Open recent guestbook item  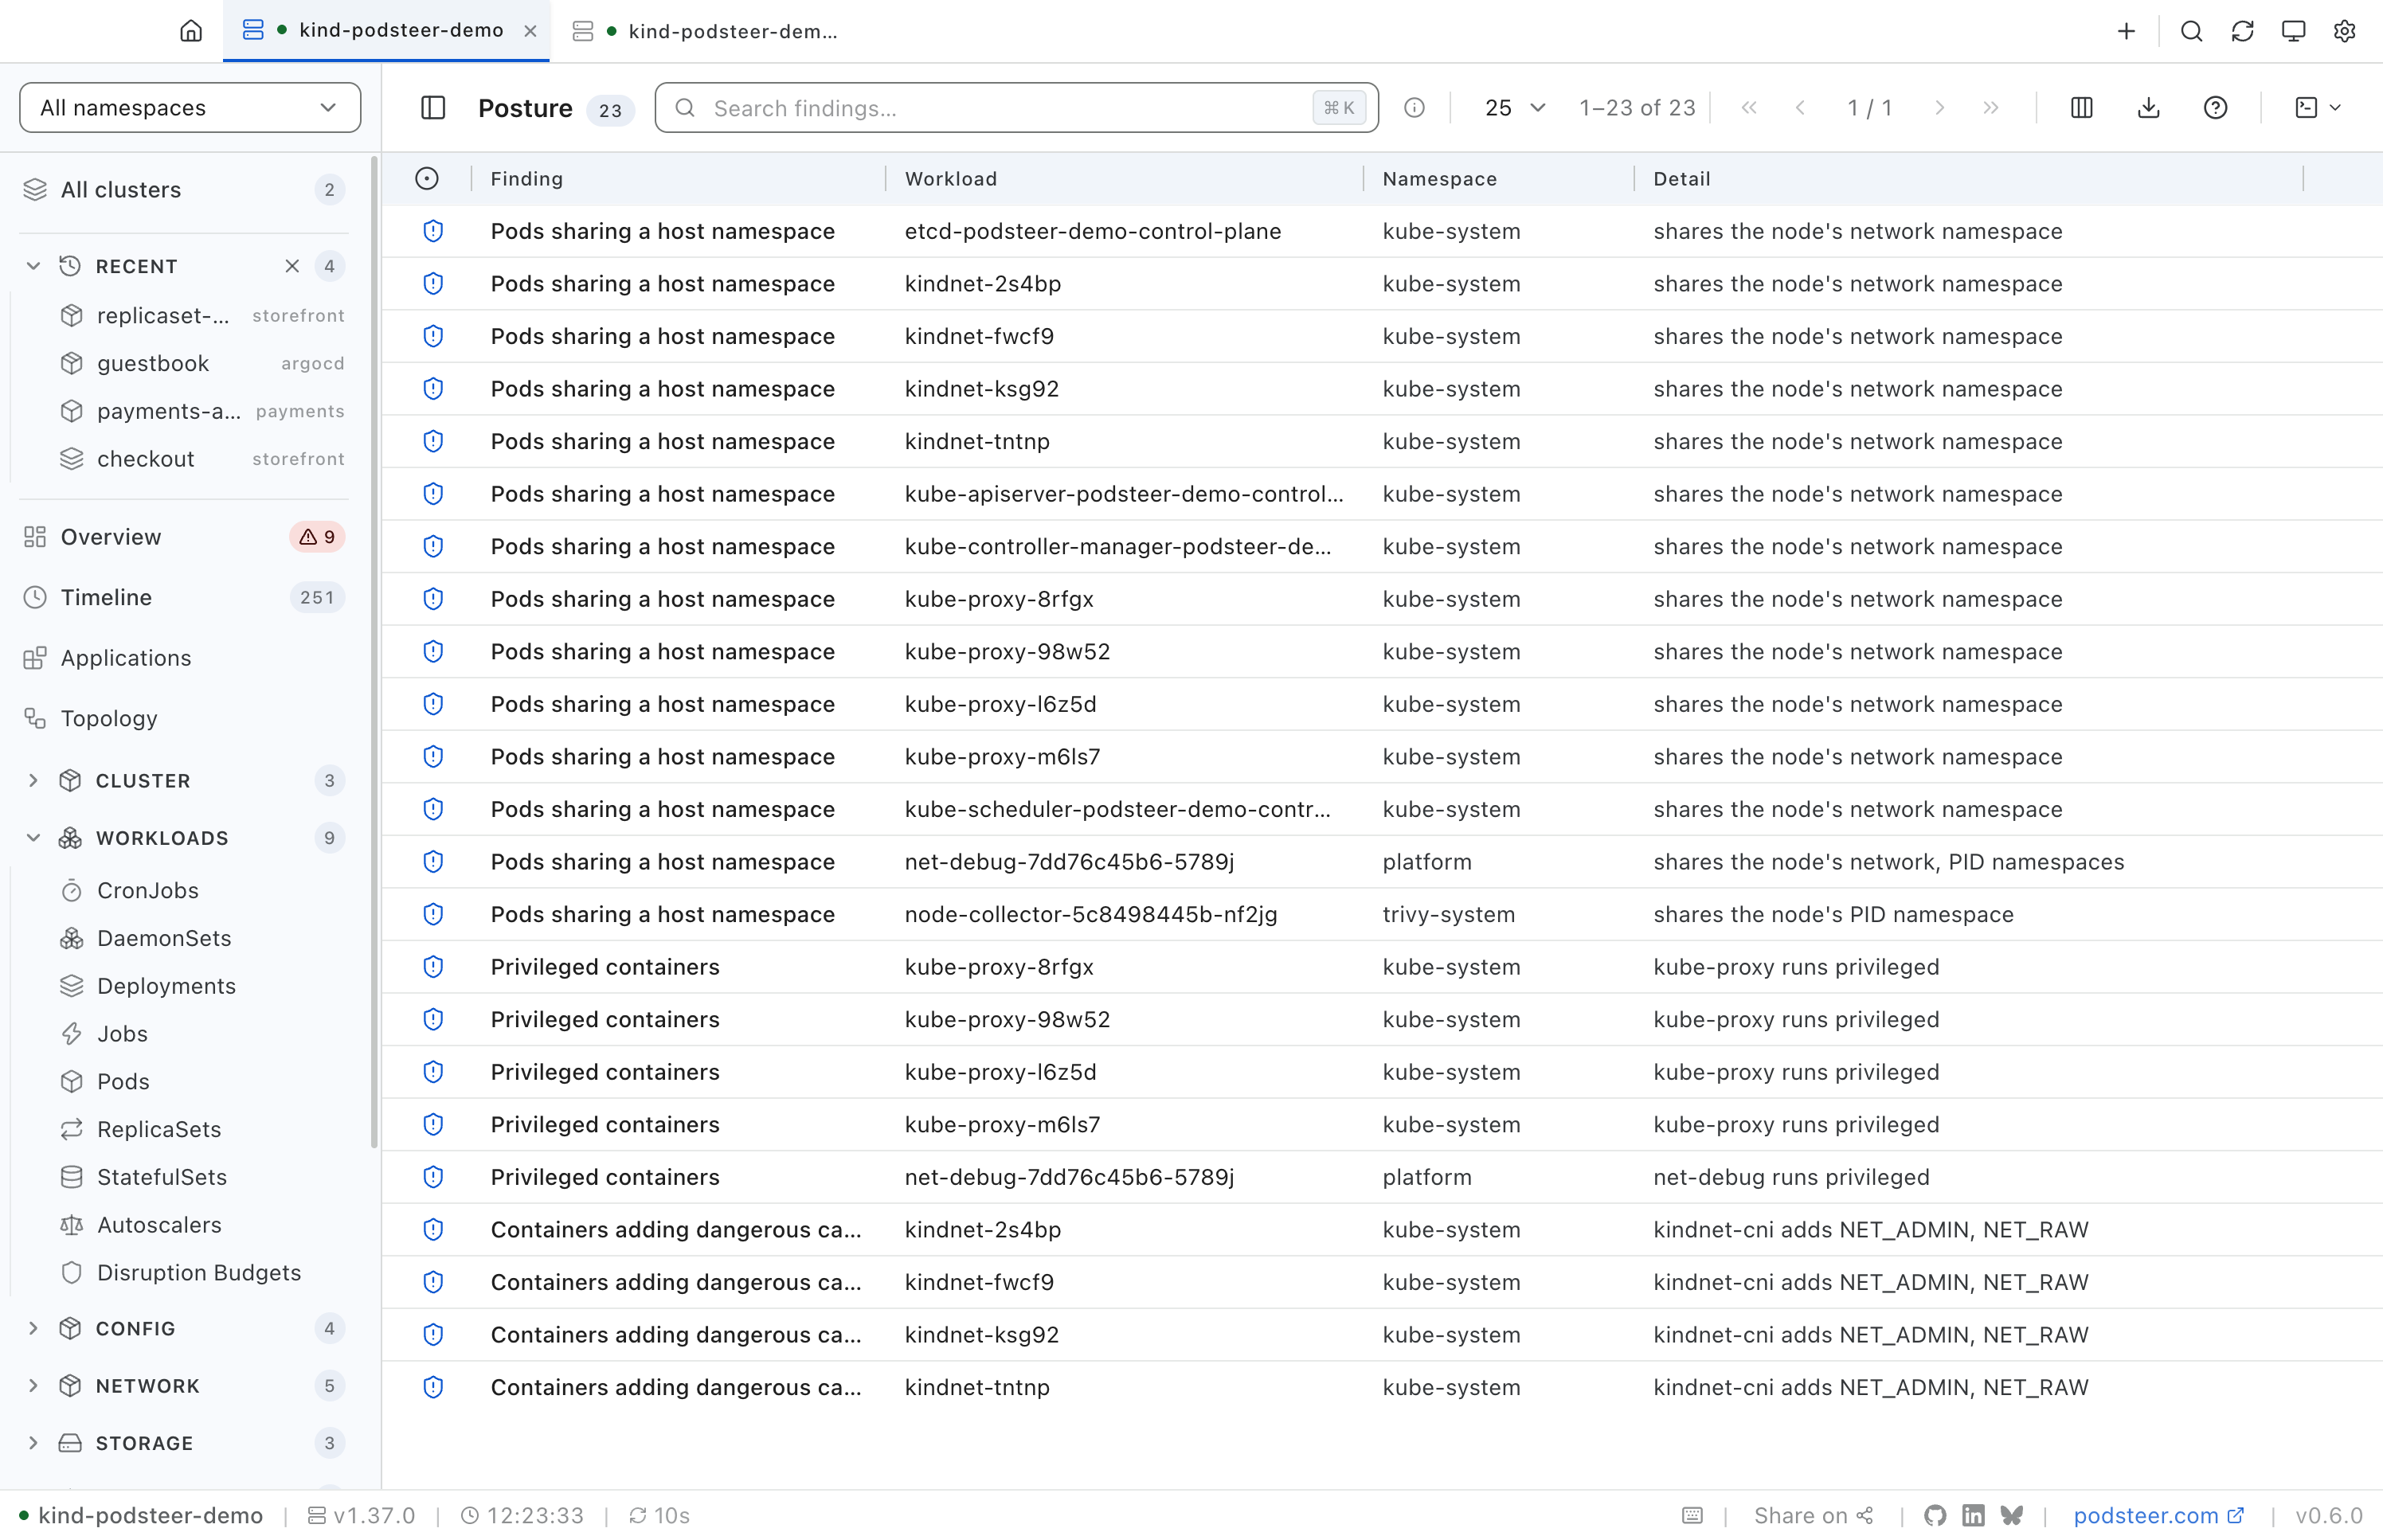coord(203,363)
